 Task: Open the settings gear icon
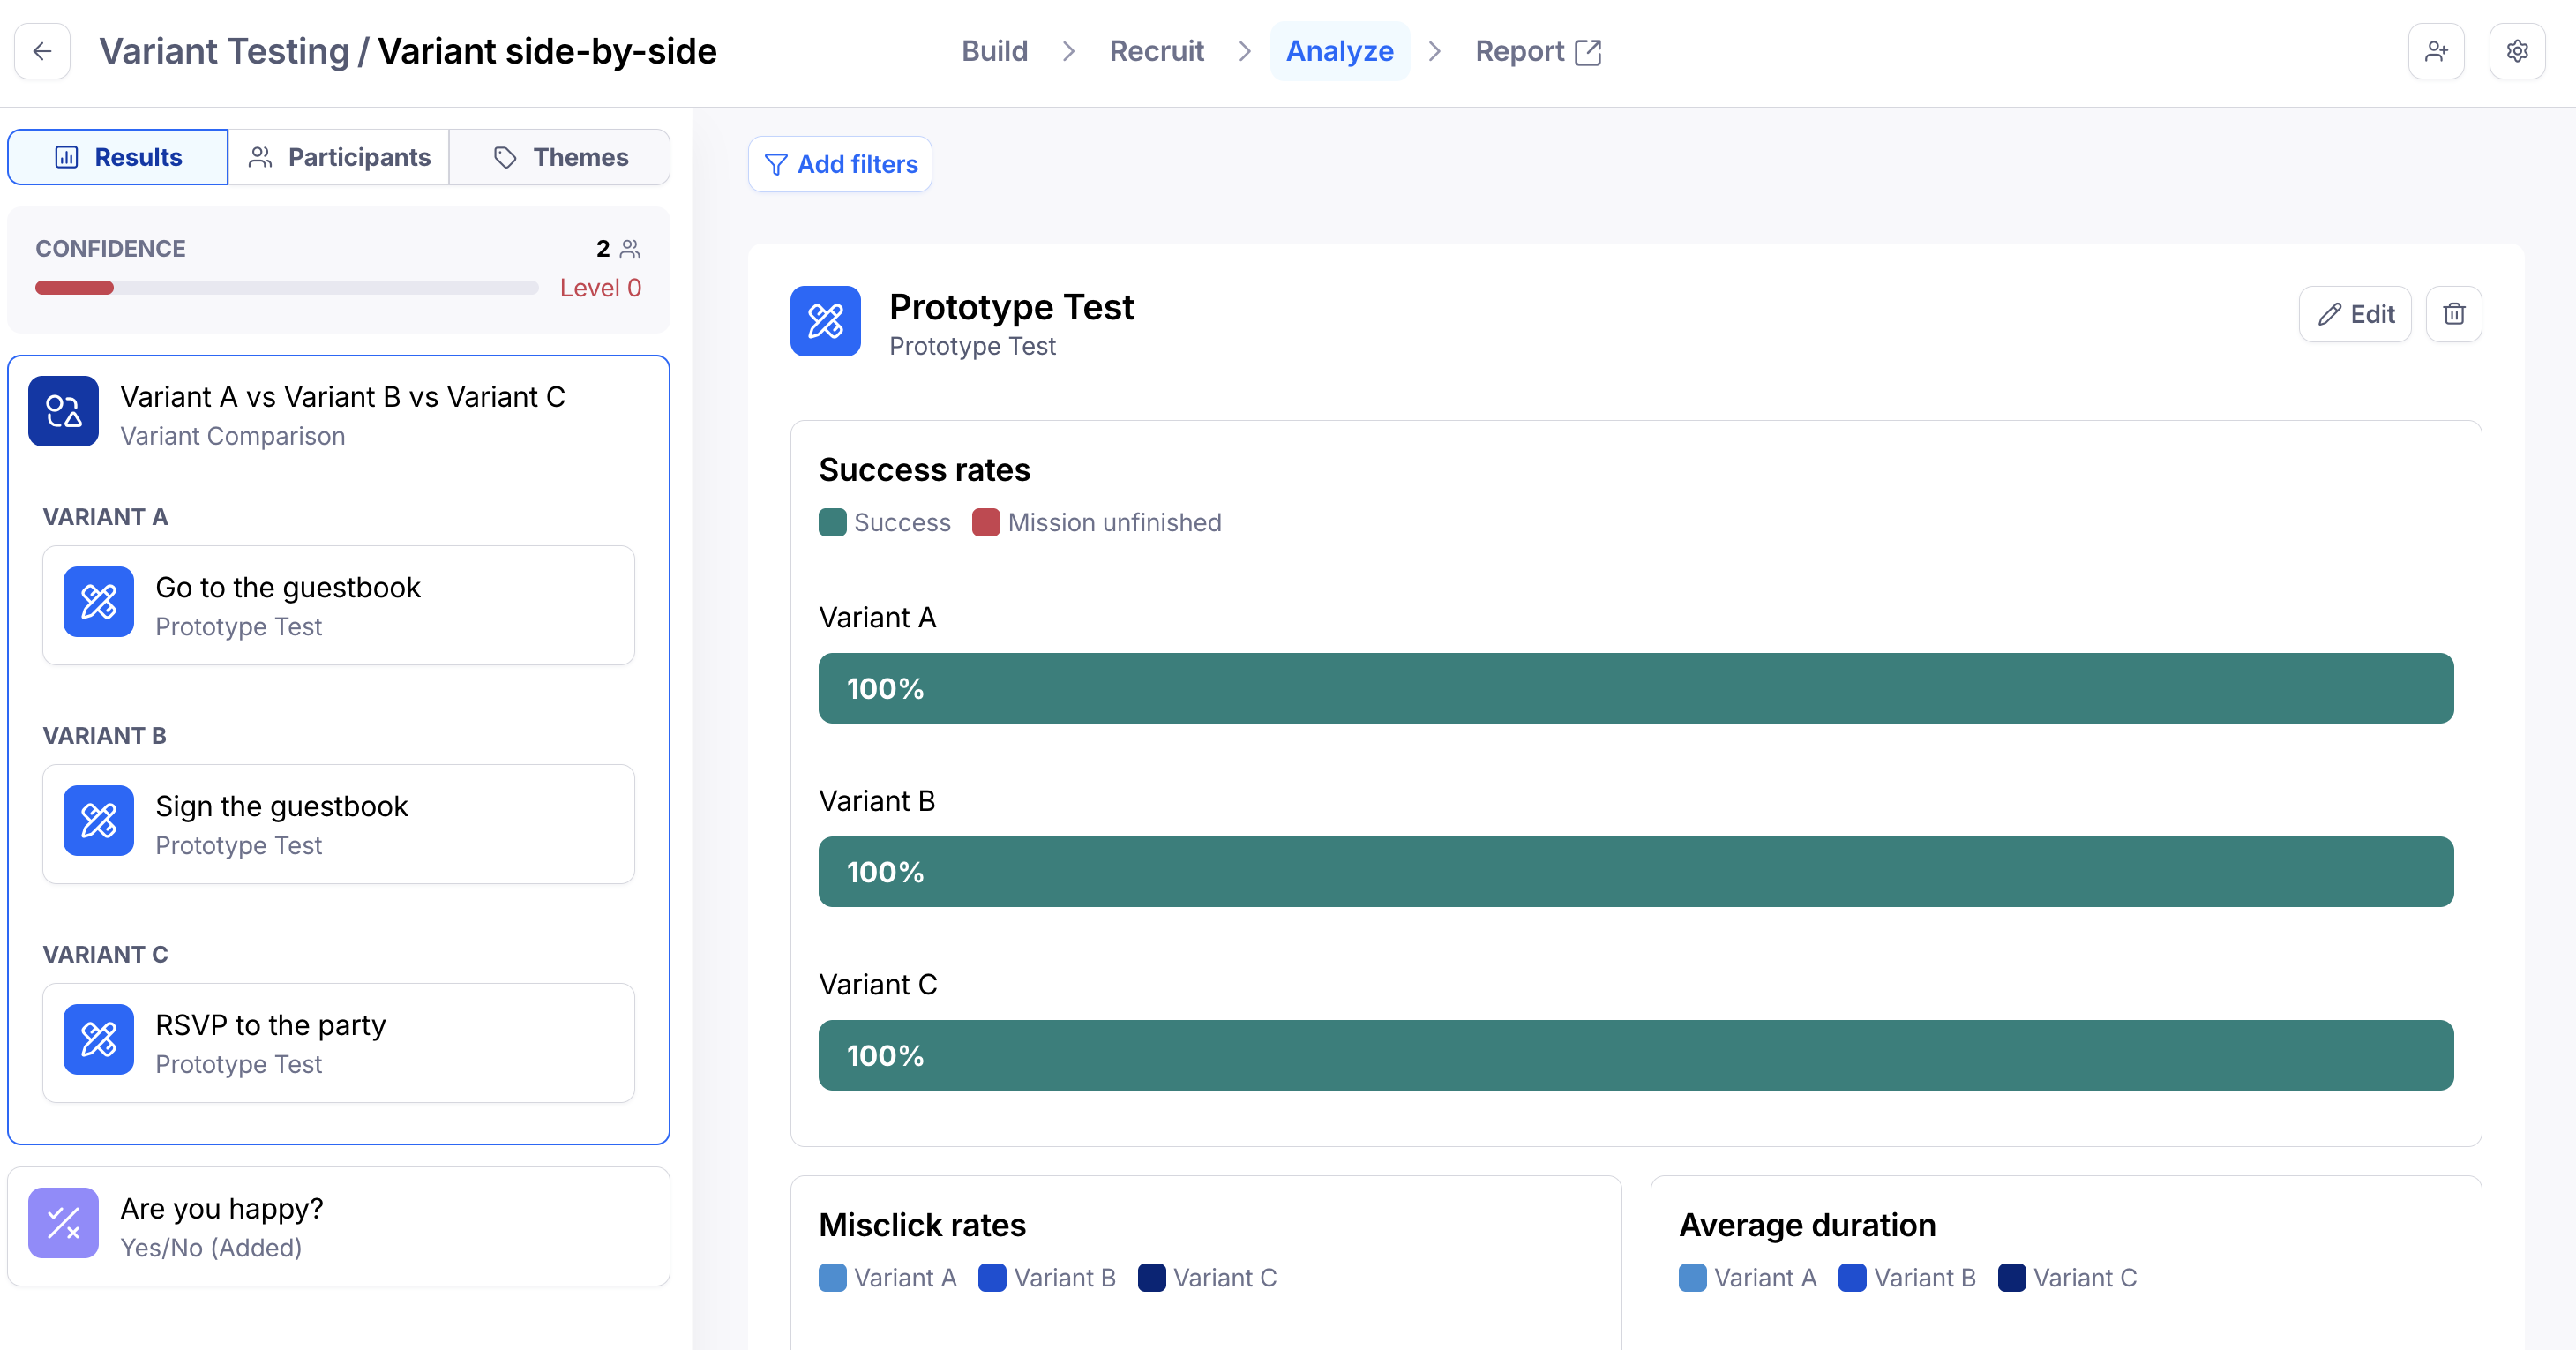(x=2517, y=51)
